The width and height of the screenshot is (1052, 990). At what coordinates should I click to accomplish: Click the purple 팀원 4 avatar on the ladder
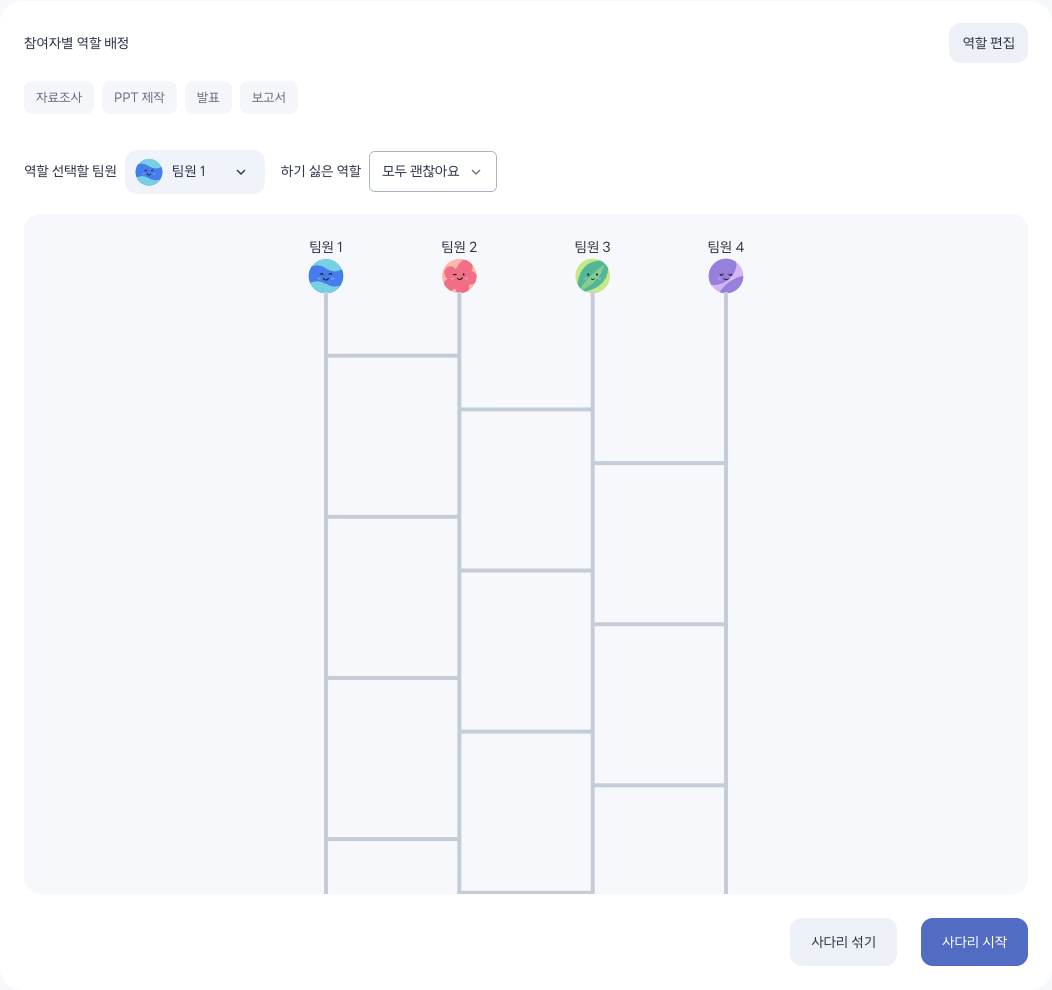point(726,276)
